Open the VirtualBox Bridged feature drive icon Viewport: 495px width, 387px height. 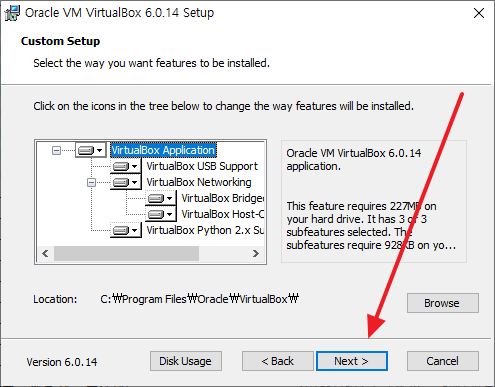pyautogui.click(x=160, y=198)
